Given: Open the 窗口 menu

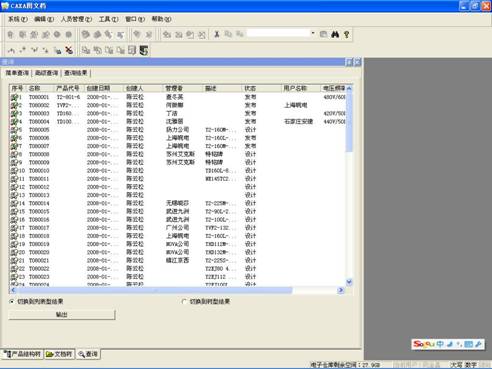Looking at the screenshot, I should pyautogui.click(x=135, y=19).
